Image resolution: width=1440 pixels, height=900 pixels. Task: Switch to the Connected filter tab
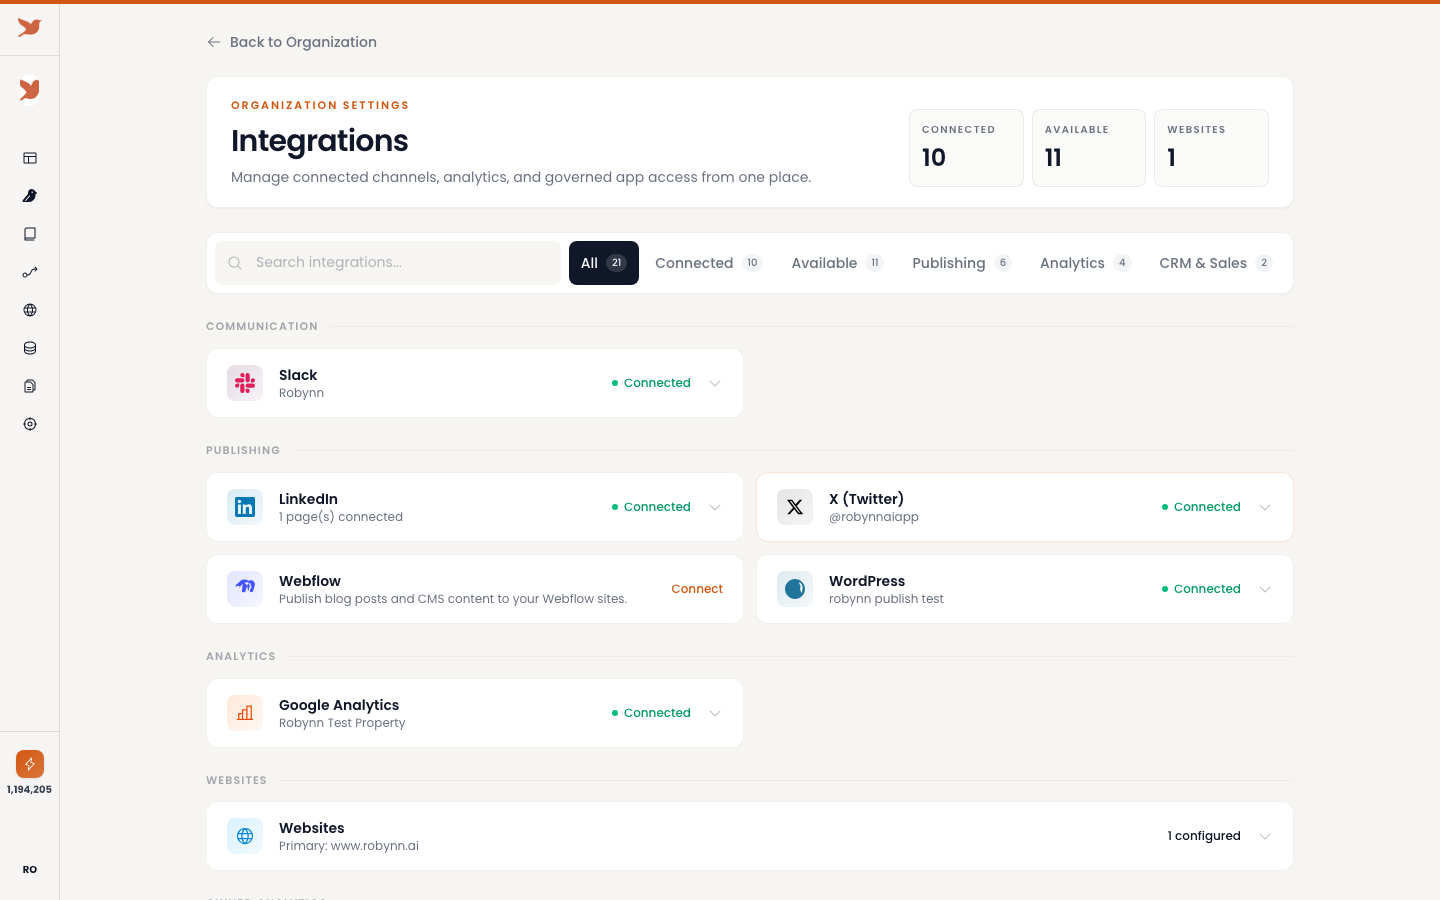(x=708, y=262)
